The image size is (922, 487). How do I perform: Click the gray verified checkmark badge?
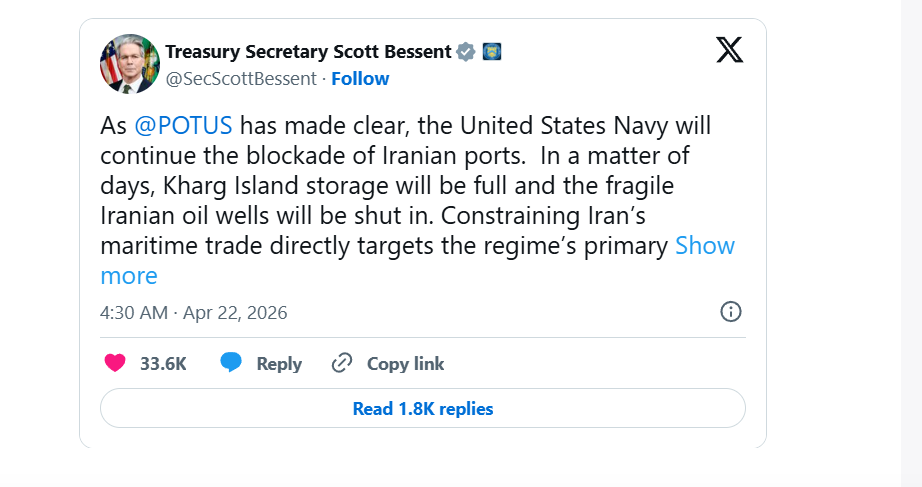point(466,52)
